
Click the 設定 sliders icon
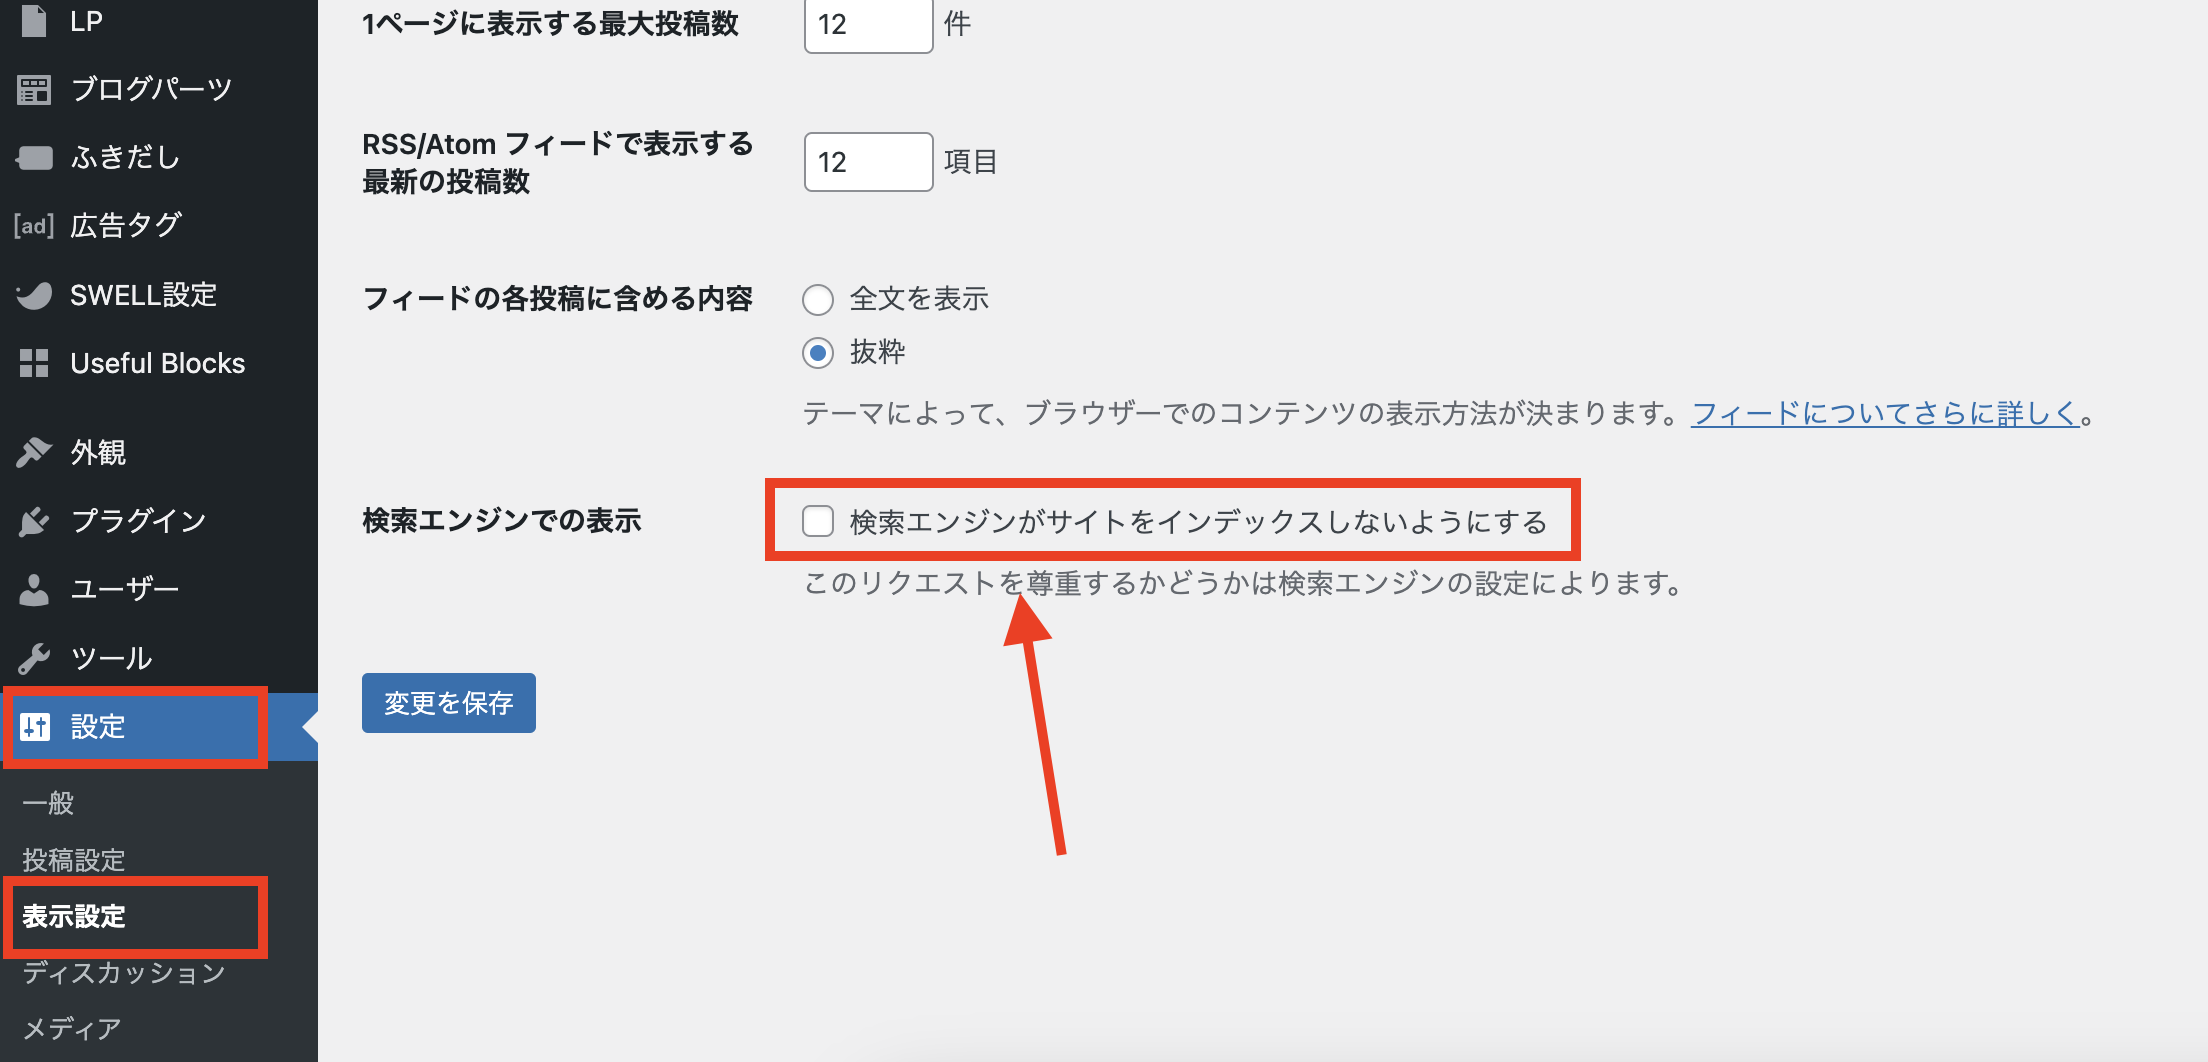tap(35, 727)
